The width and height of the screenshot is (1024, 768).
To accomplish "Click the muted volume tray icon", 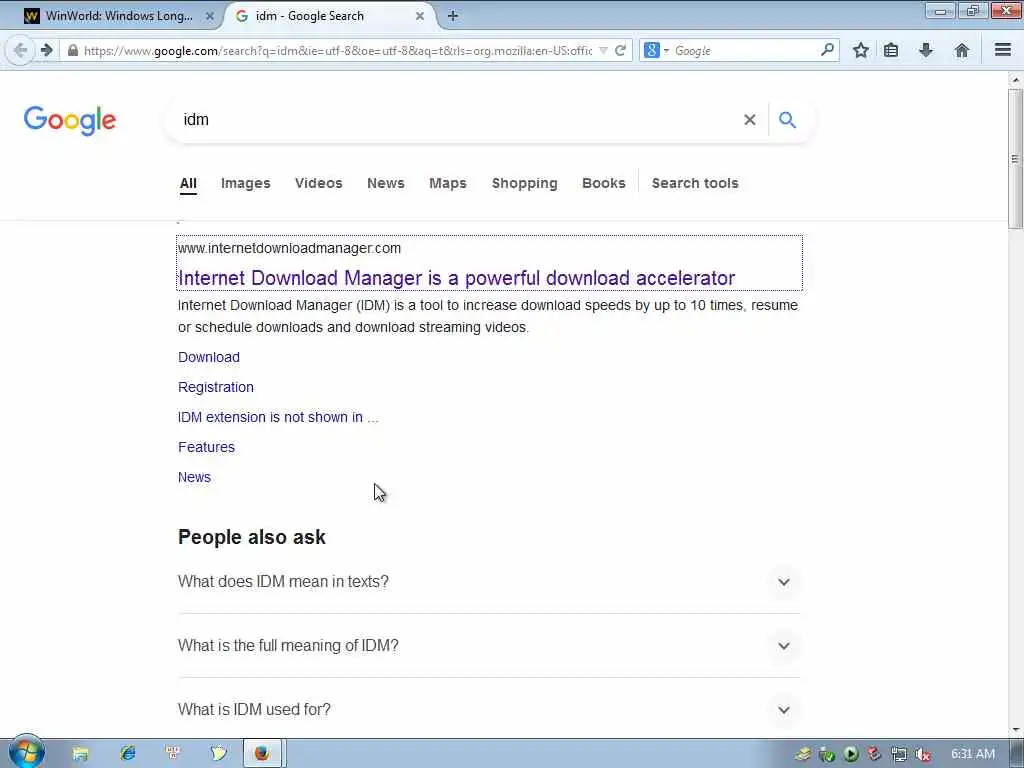I will point(923,754).
